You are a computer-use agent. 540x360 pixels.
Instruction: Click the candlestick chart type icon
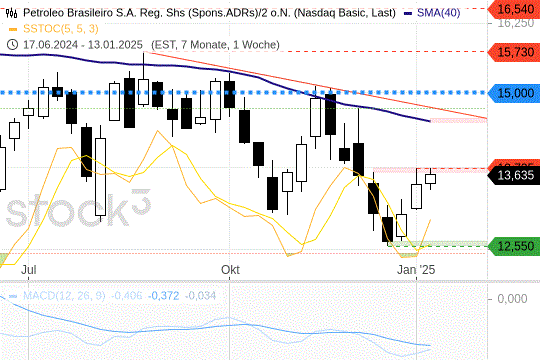point(12,13)
